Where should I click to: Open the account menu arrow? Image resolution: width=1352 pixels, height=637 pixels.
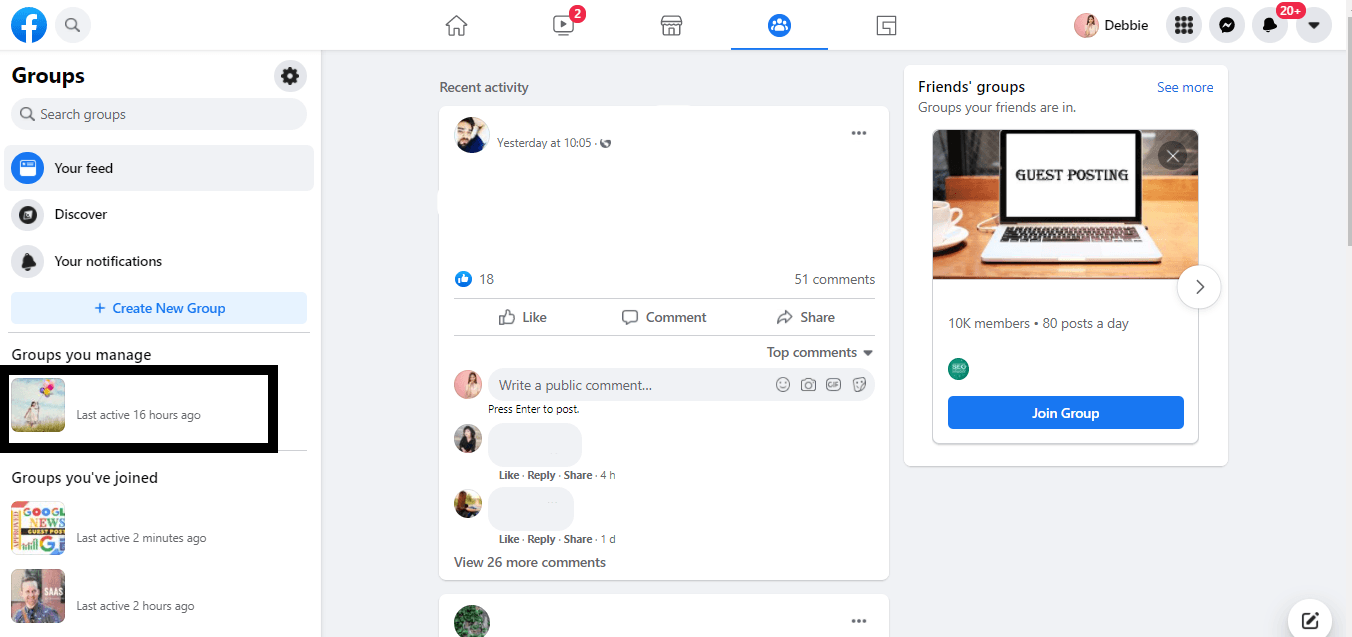(x=1313, y=24)
